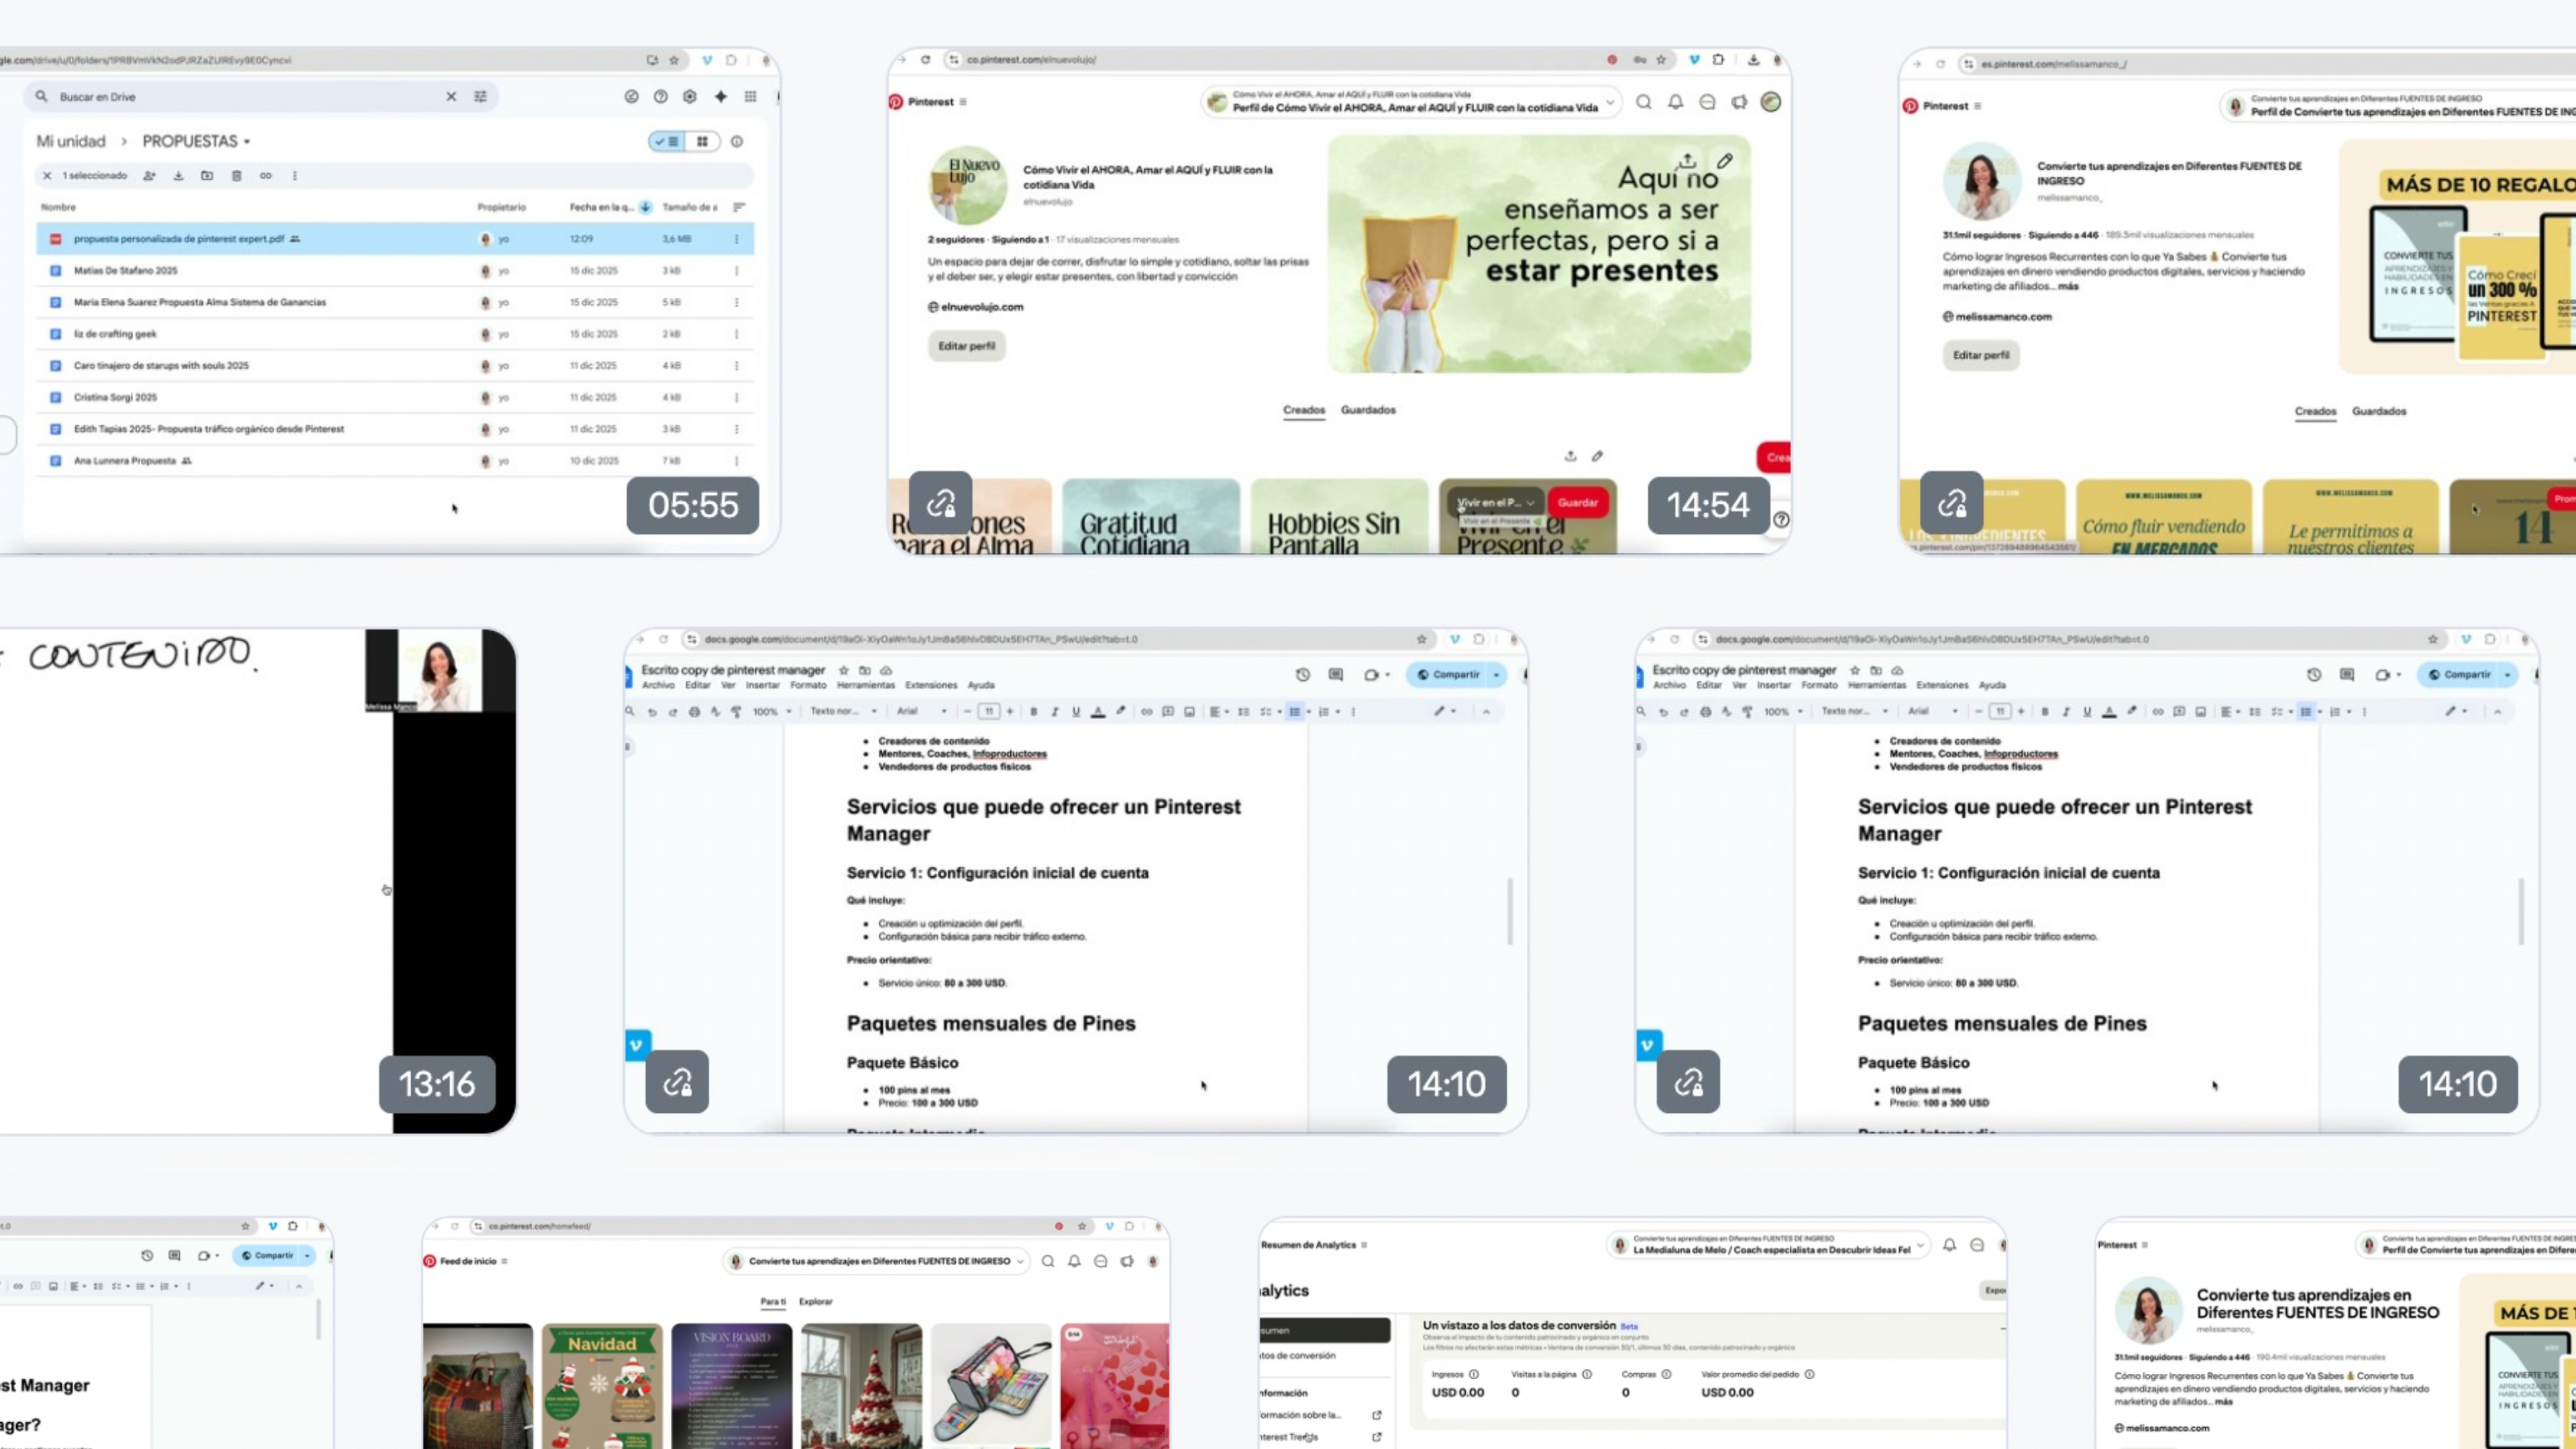Toggle bulleted list in the Docs video beside the whiteboard
This screenshot has height=1449, width=2576.
pos(1295,712)
